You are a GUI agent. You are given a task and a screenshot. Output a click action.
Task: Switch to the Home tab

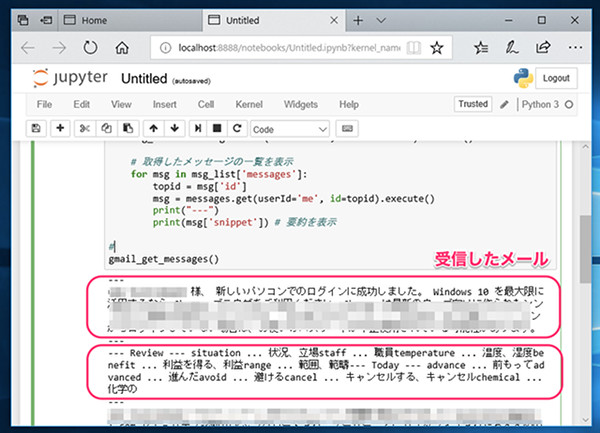(x=130, y=20)
